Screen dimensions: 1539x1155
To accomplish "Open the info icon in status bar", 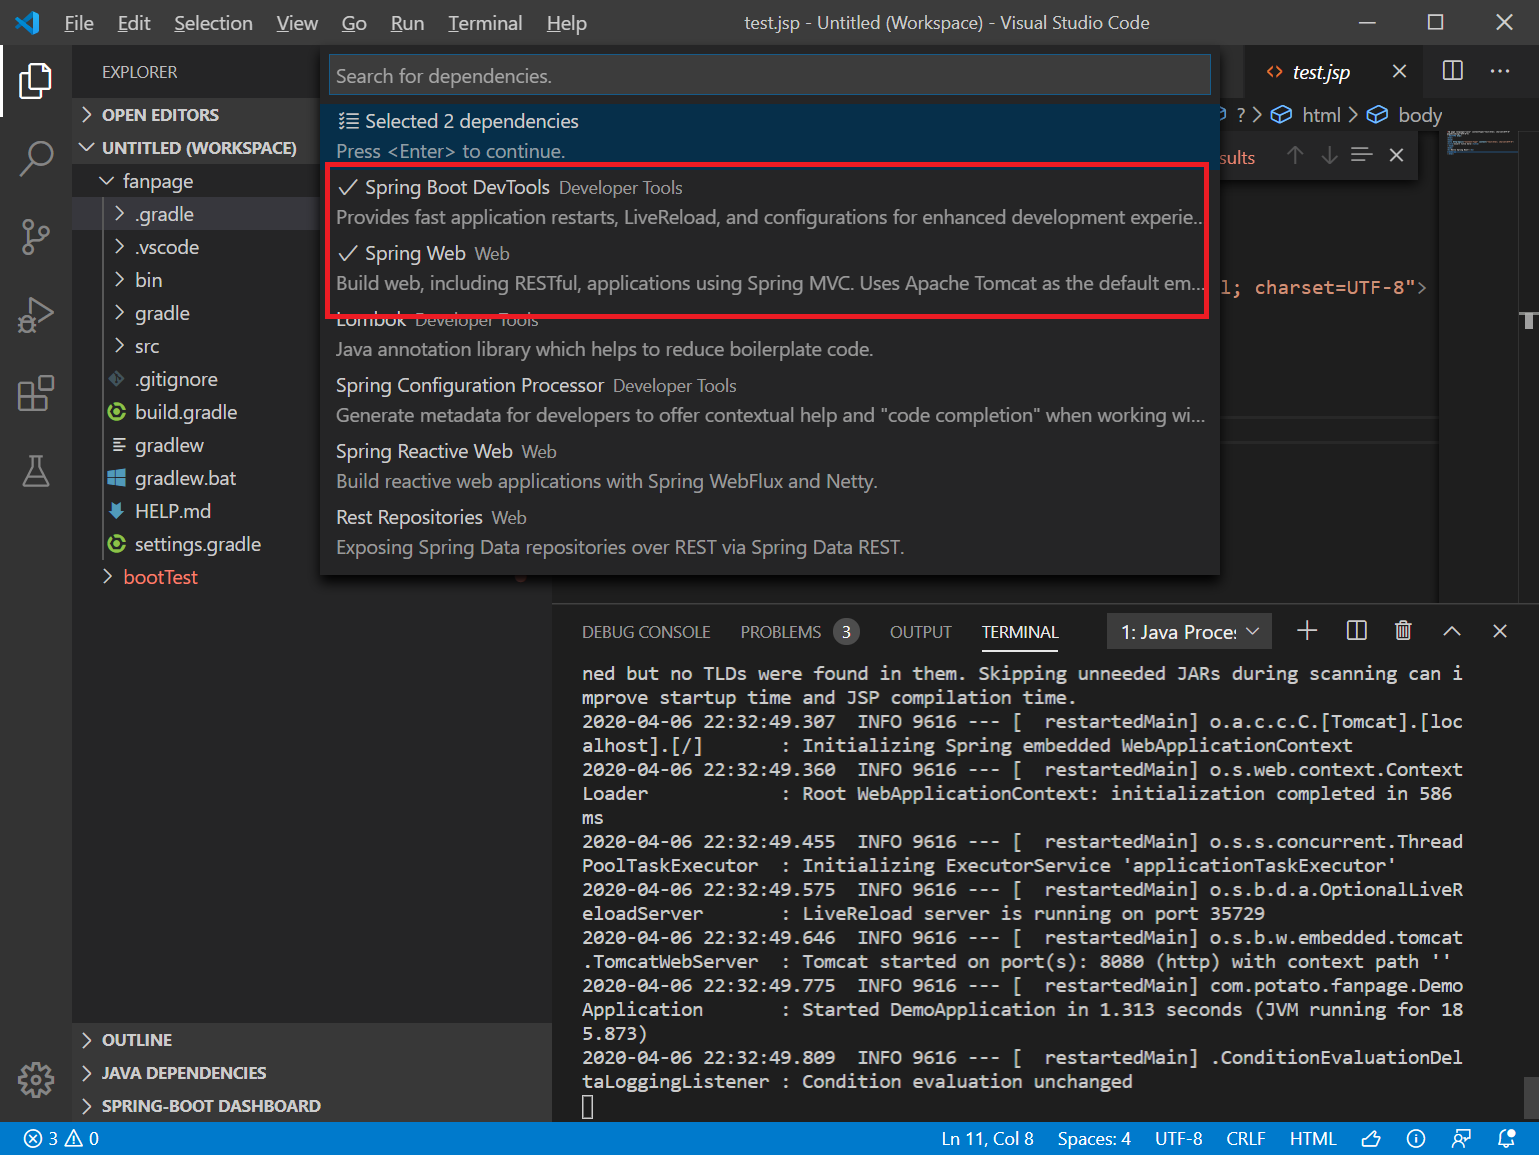I will coord(1416,1139).
